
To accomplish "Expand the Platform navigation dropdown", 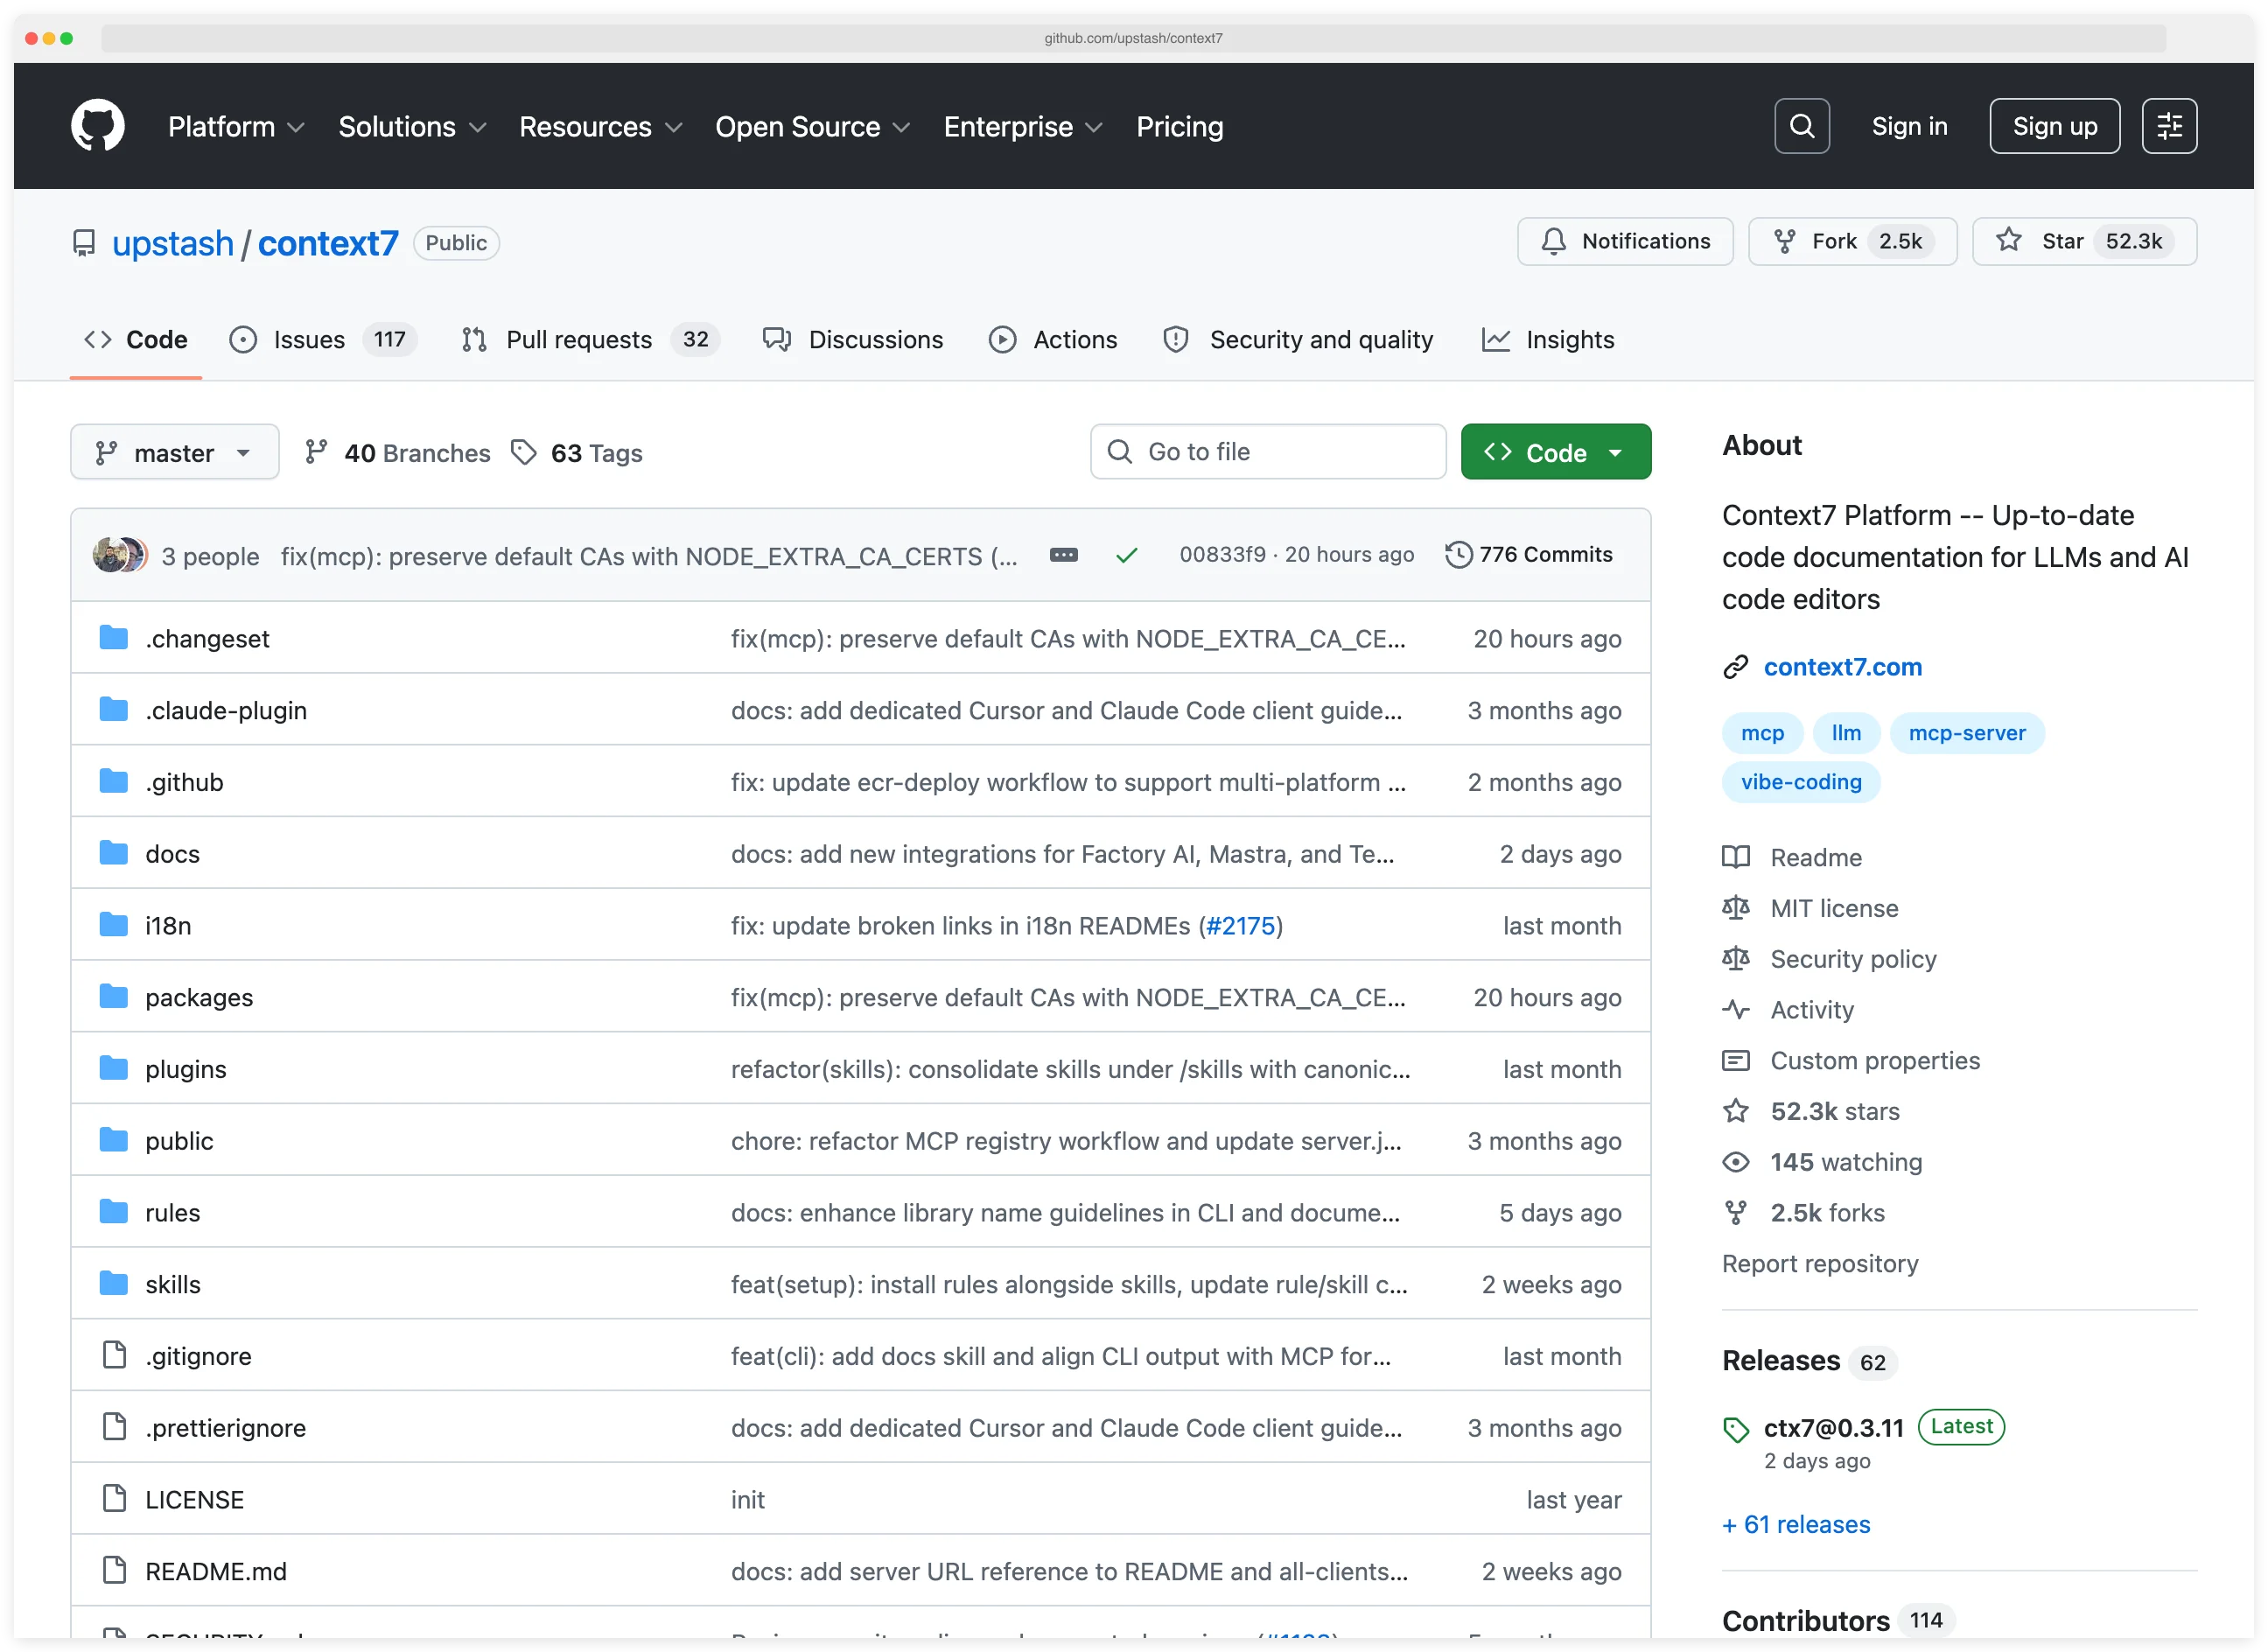I will pyautogui.click(x=235, y=127).
